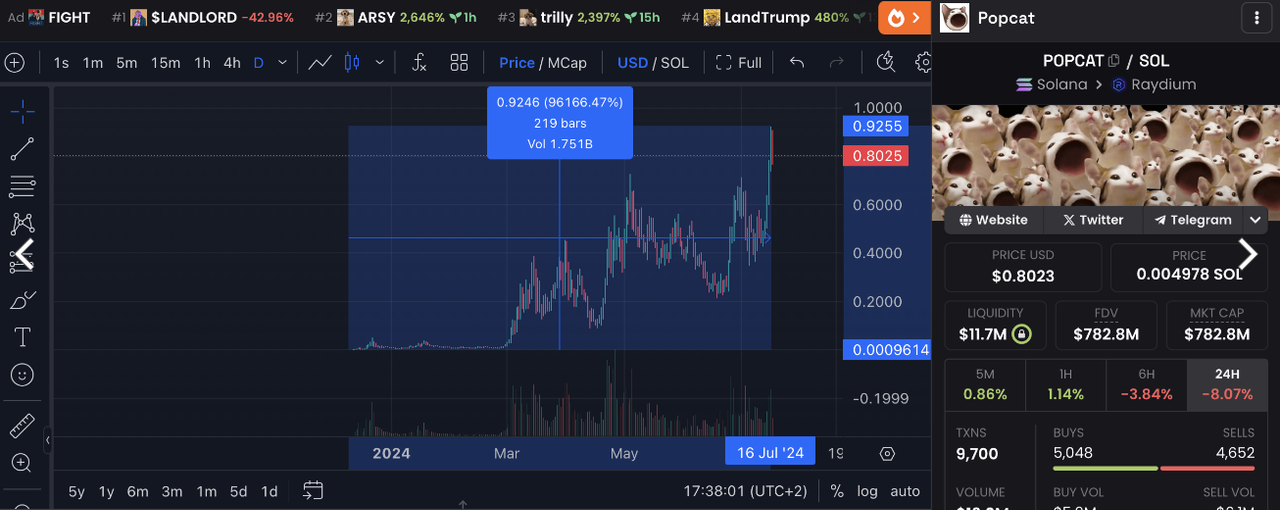Set the chart range to 5d

tap(238, 492)
